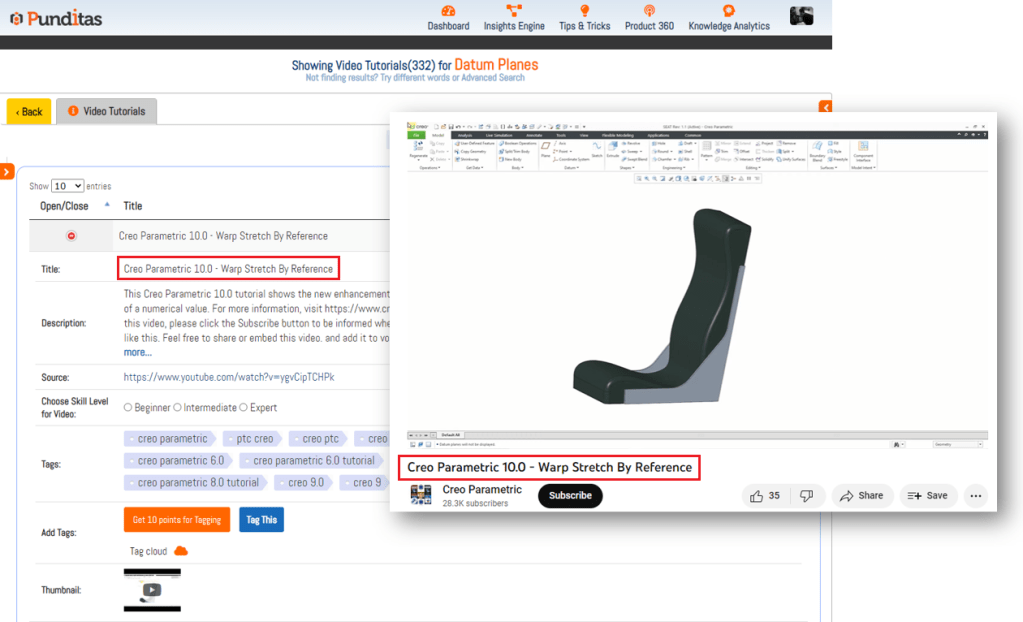The width and height of the screenshot is (1023, 622).
Task: Open Knowledge Analytics page
Action: (x=728, y=11)
